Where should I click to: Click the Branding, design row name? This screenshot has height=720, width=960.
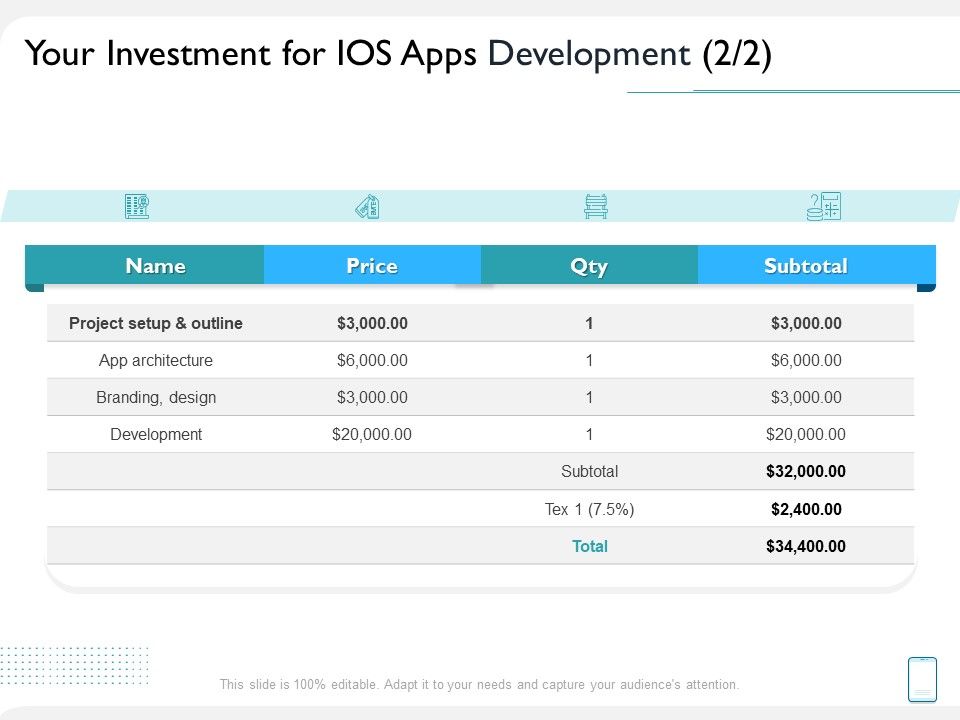pyautogui.click(x=156, y=397)
